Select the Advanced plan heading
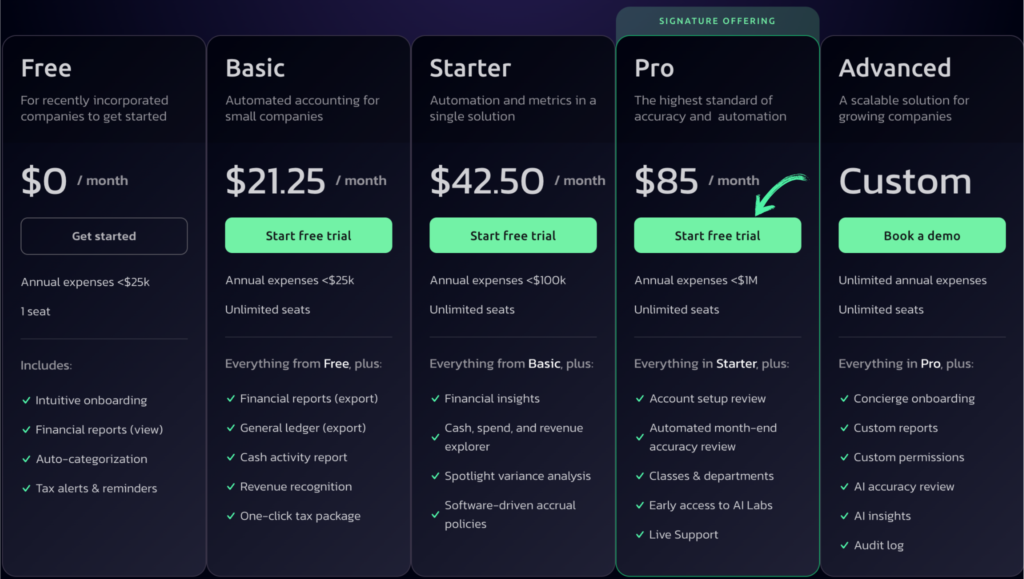Image resolution: width=1024 pixels, height=579 pixels. pos(895,68)
